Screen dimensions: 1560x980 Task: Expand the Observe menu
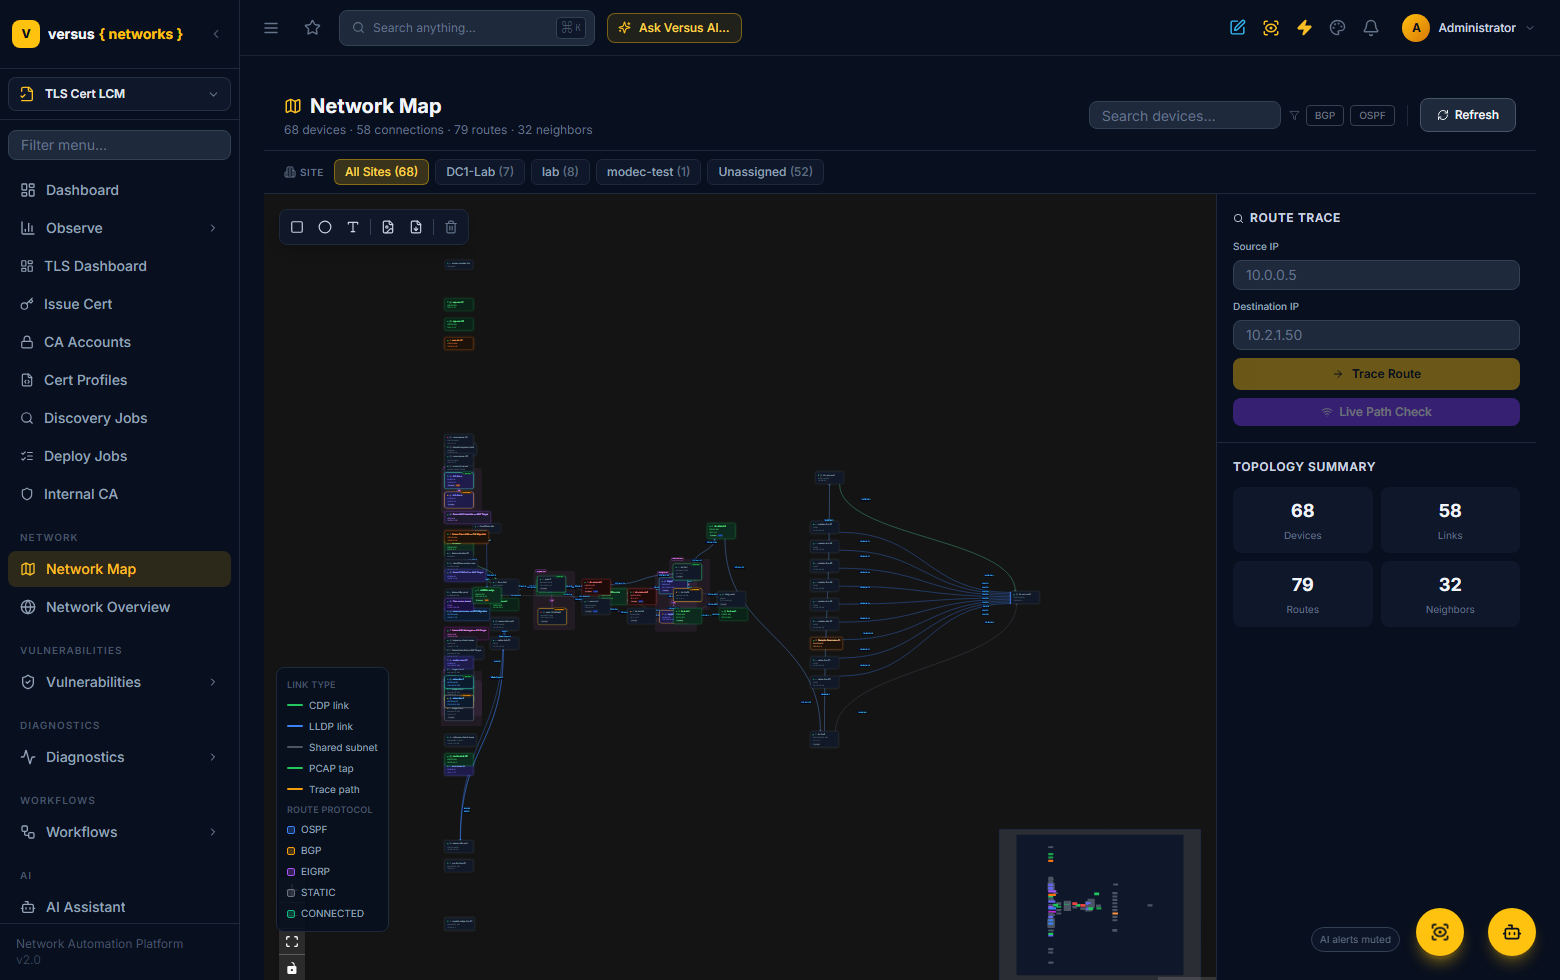(x=119, y=228)
